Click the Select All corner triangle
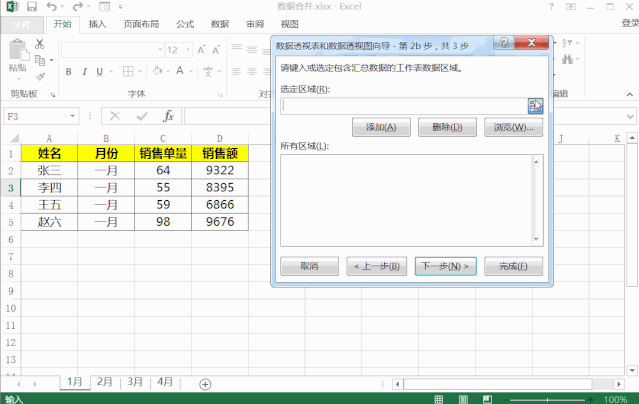This screenshot has height=404, width=639. pyautogui.click(x=14, y=139)
